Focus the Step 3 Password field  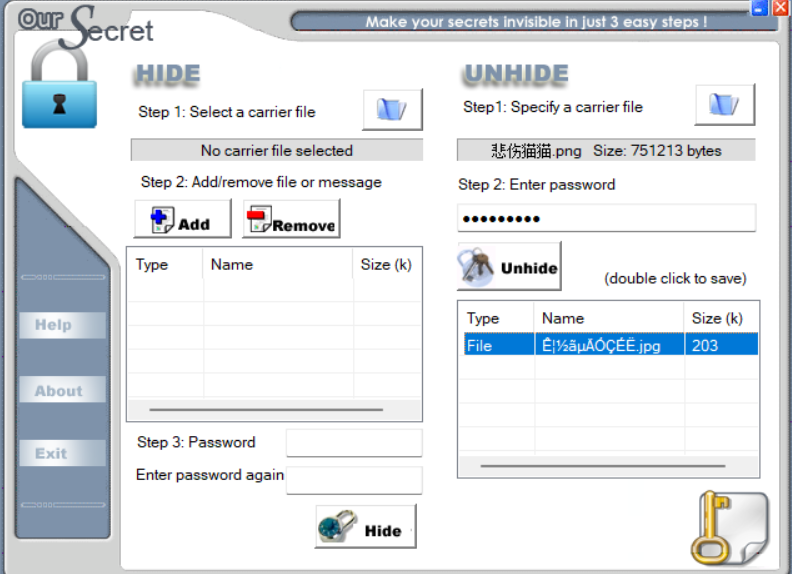coord(354,443)
